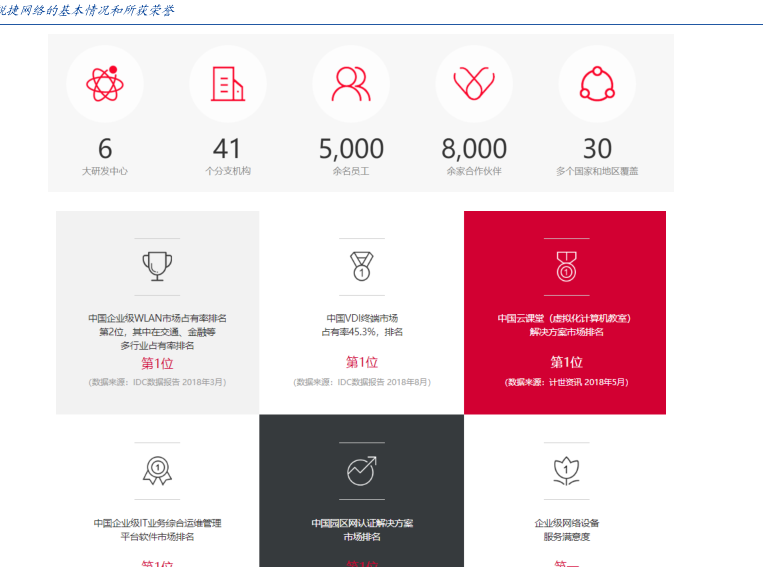Select the red 中国云课堂 card
Screen dimensions: 763x567
(565, 312)
